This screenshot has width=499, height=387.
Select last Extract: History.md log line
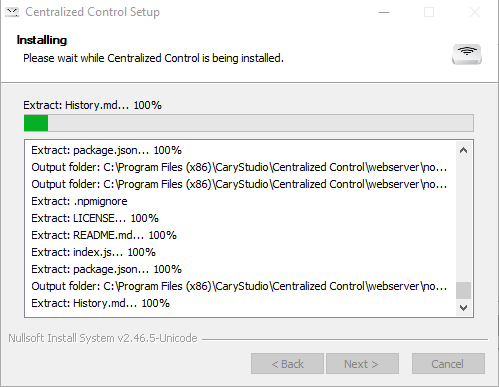click(100, 303)
